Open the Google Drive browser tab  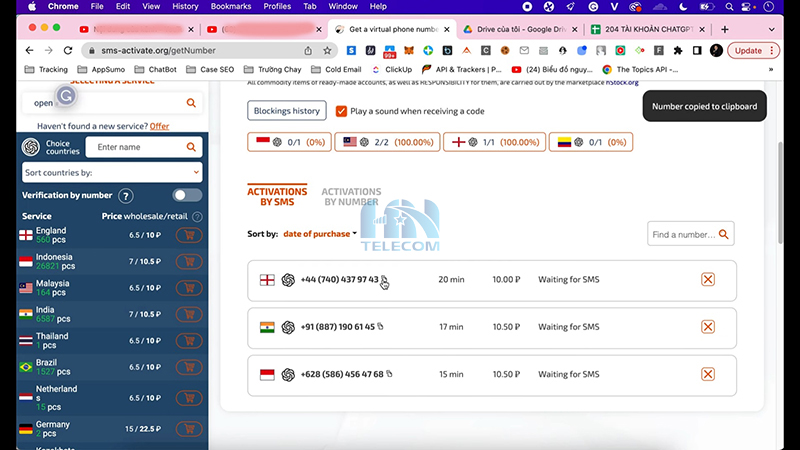520,29
